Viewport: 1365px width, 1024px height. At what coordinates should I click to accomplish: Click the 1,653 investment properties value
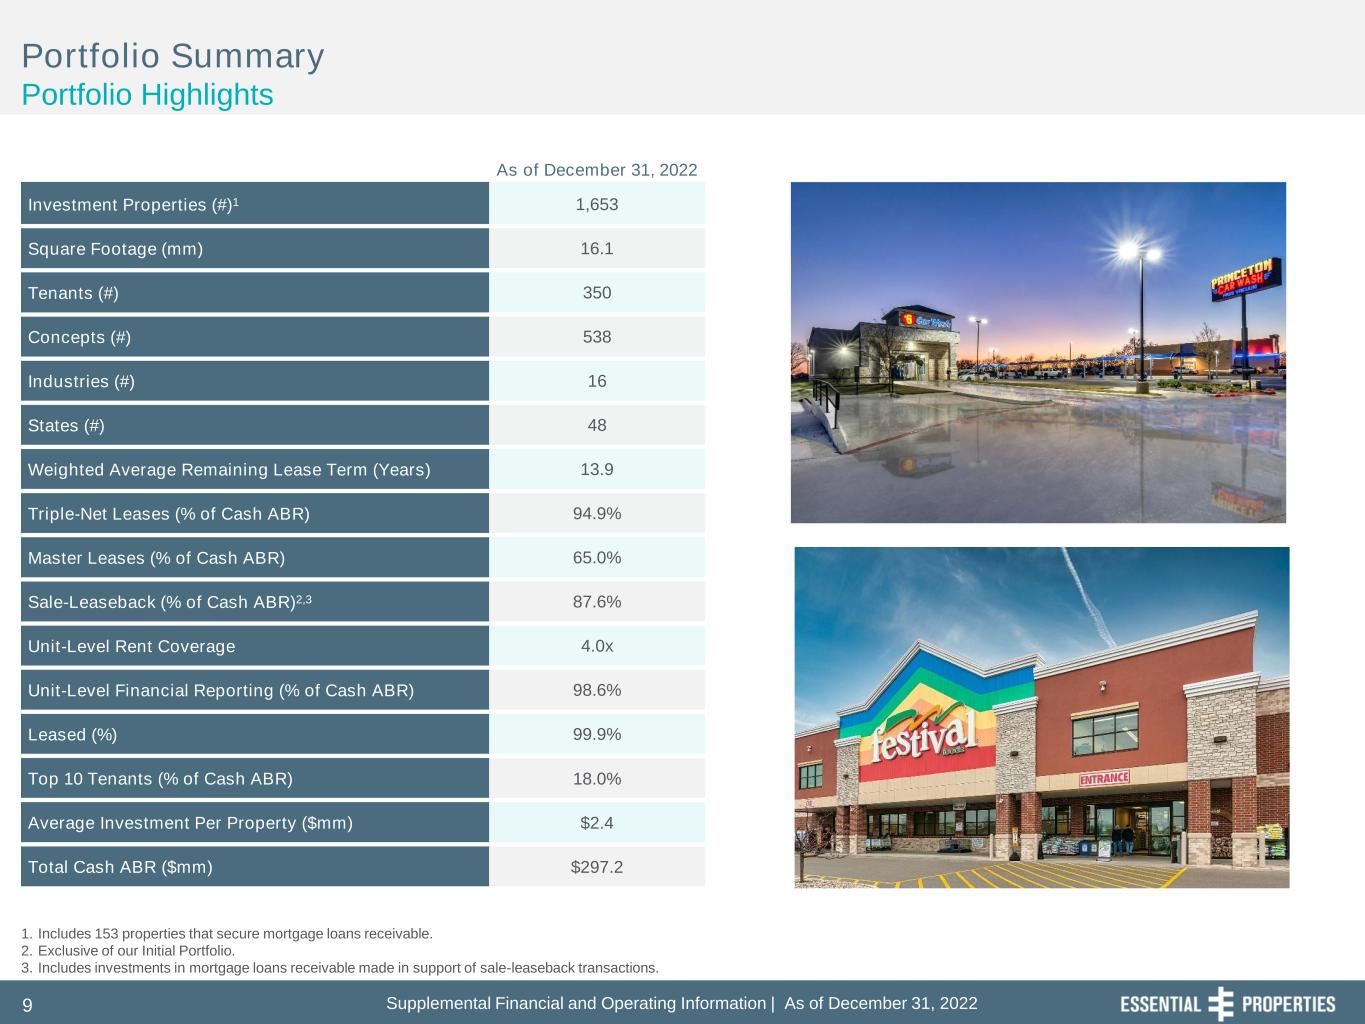[x=597, y=205]
